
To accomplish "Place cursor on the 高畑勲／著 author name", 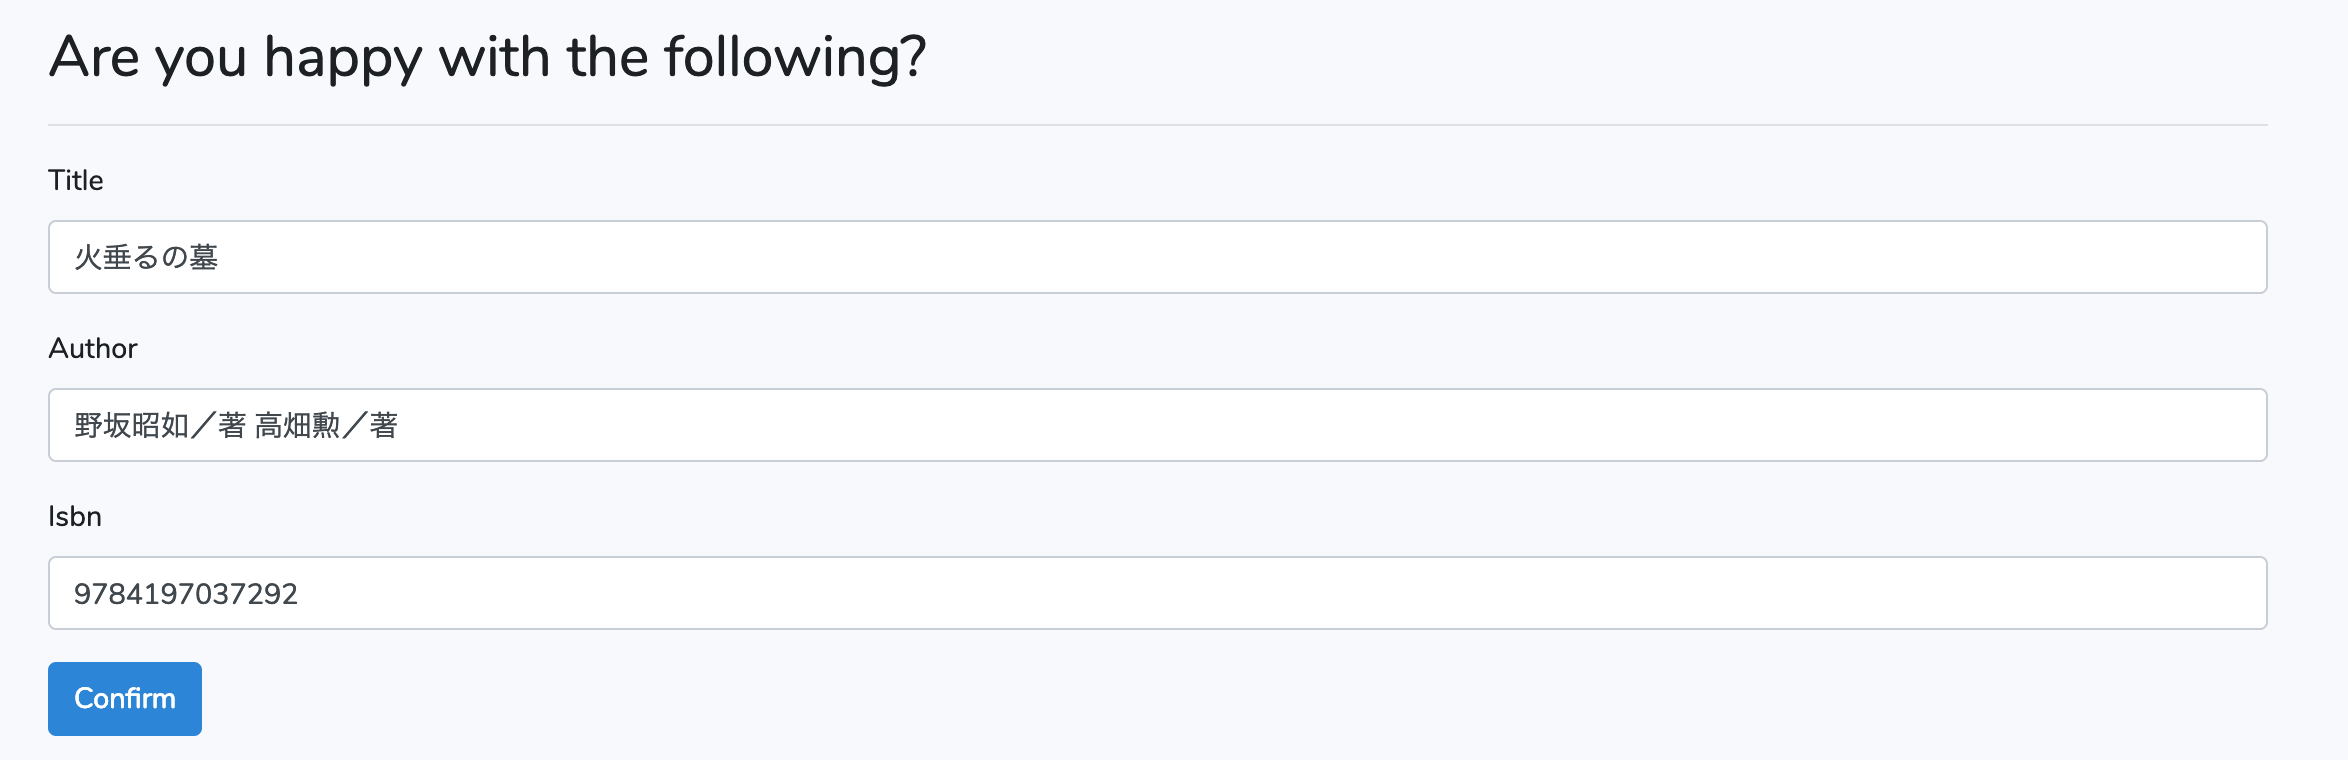I will point(327,425).
